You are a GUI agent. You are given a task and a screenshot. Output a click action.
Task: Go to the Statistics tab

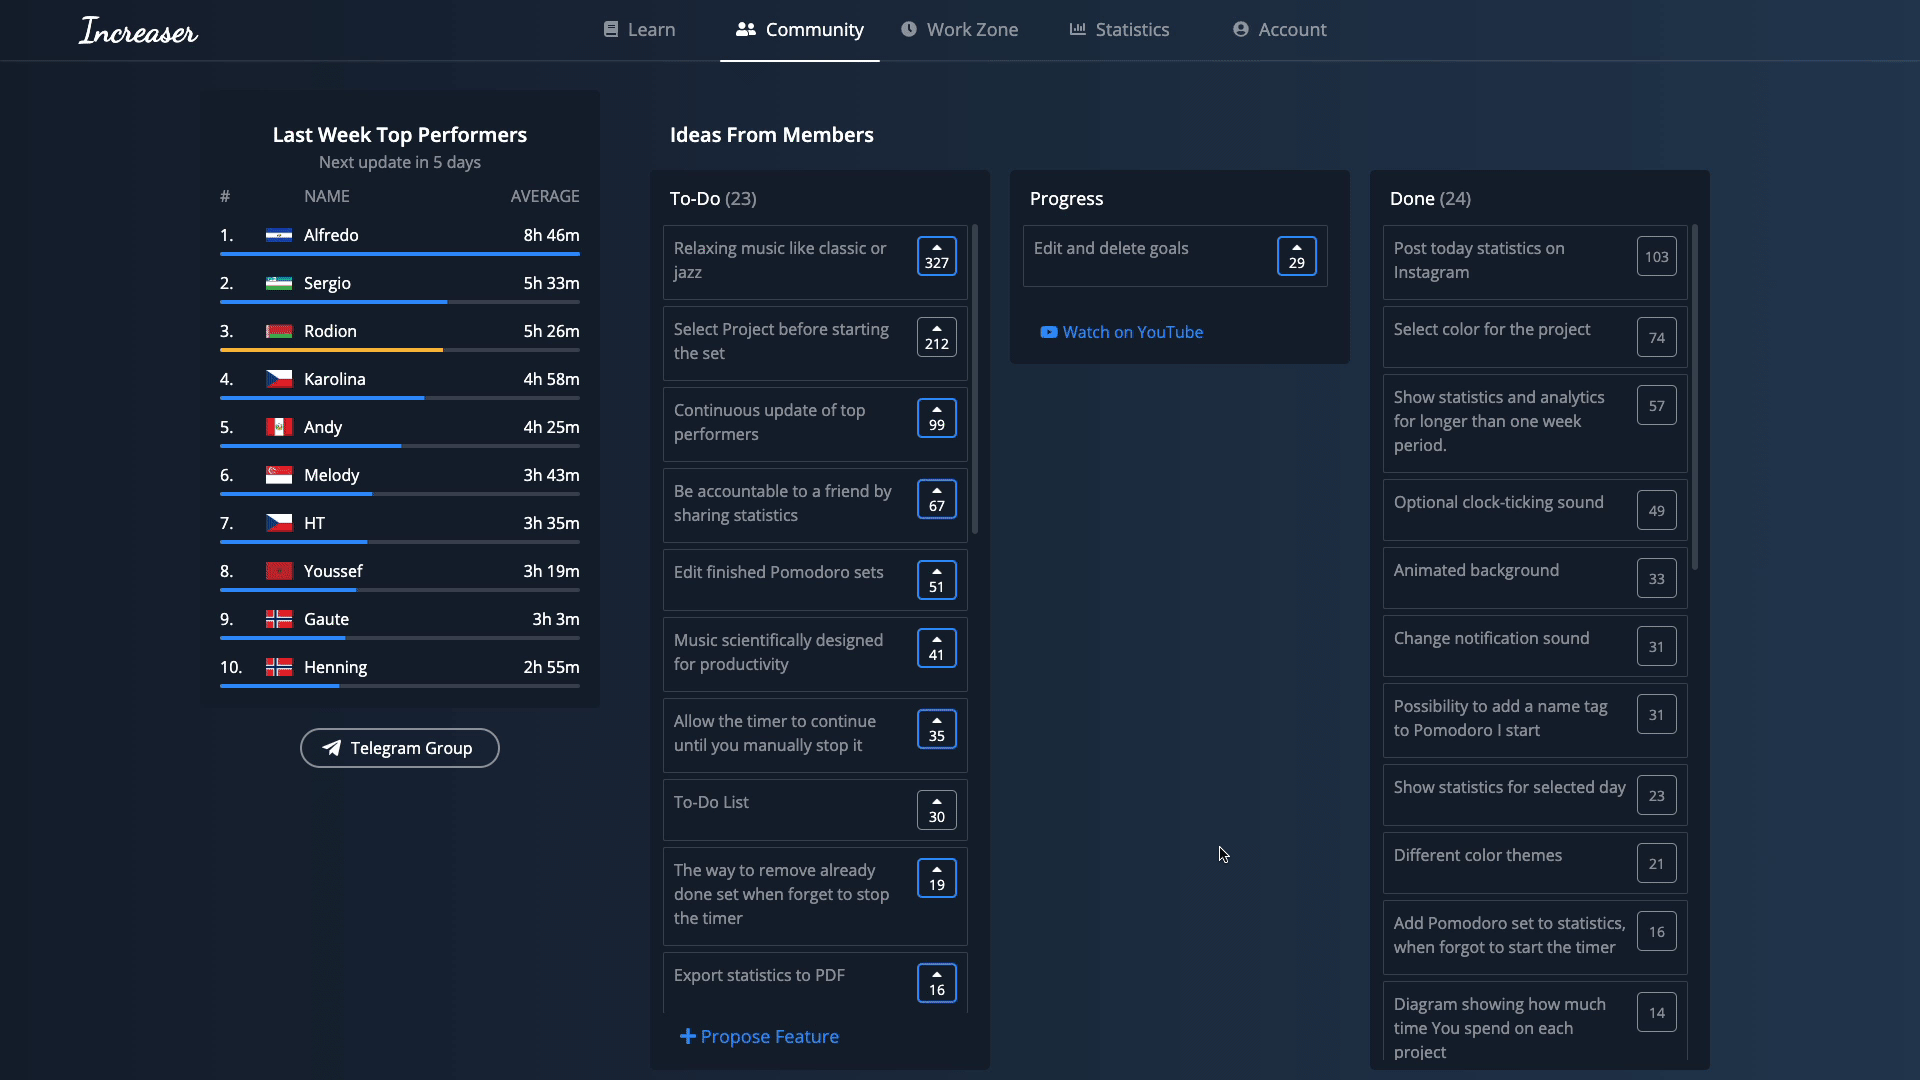[1119, 30]
